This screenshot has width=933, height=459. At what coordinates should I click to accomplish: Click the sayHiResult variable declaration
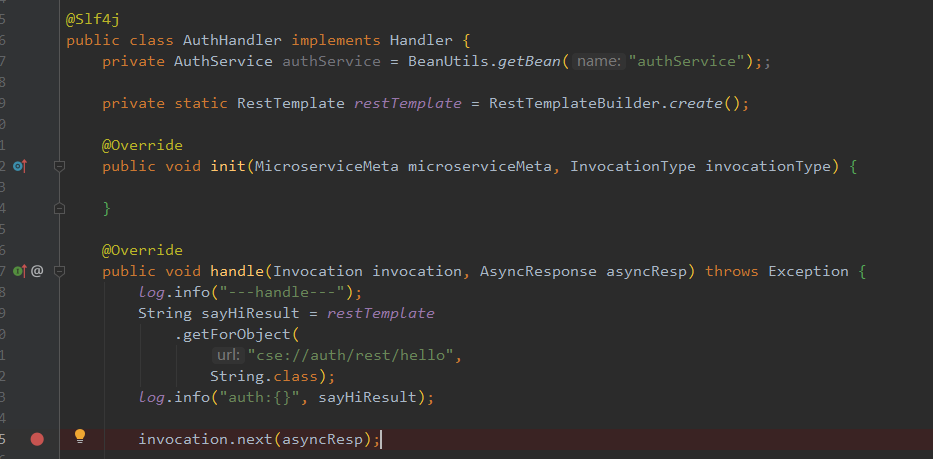pos(250,313)
